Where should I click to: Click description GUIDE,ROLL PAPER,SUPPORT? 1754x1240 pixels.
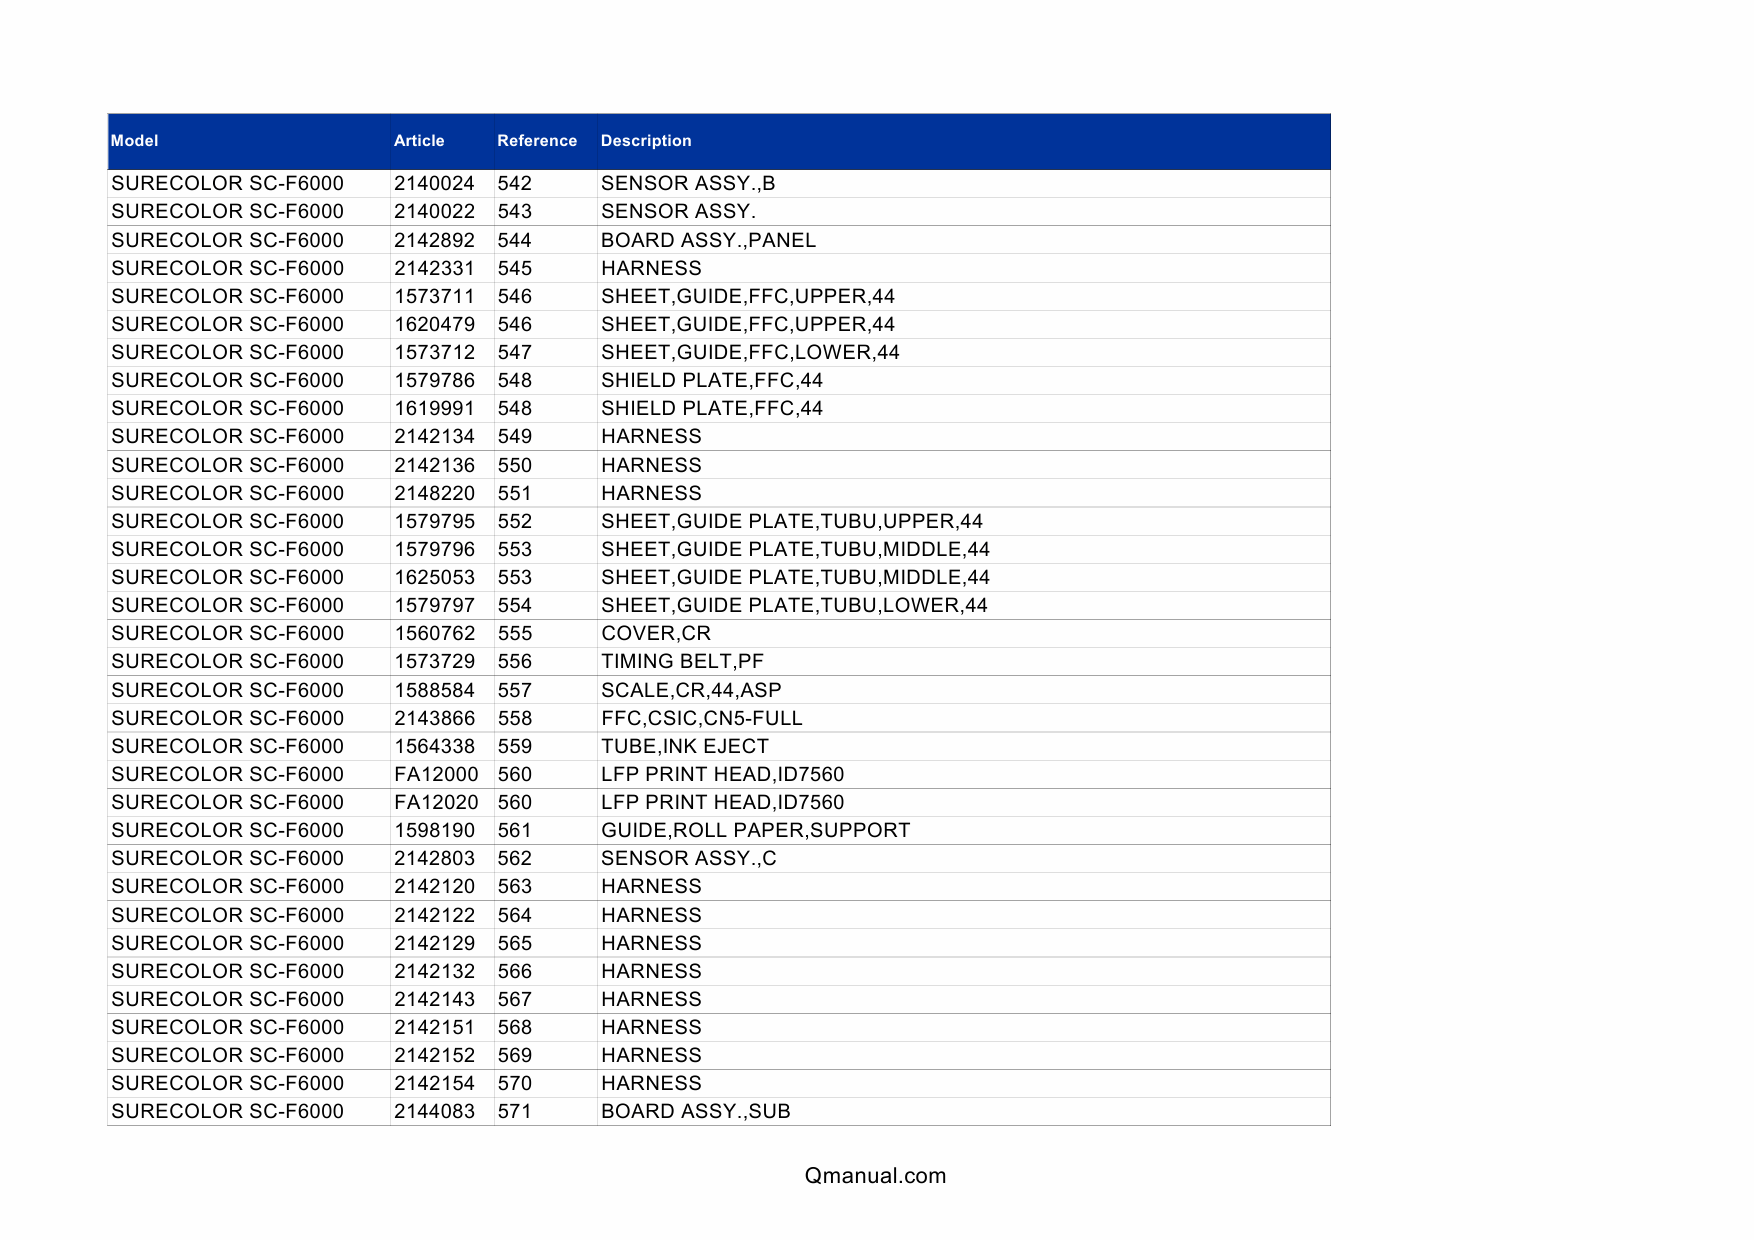[x=756, y=830]
